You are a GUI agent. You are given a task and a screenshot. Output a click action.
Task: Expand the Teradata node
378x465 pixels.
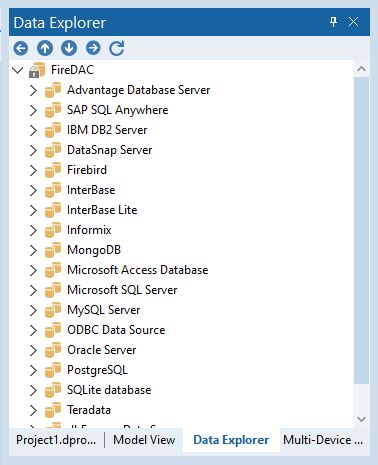(x=33, y=410)
